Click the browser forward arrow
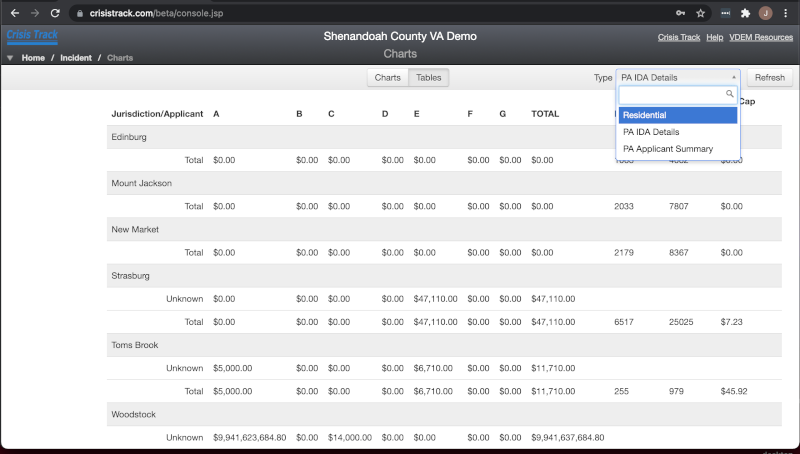800x454 pixels. [x=35, y=13]
